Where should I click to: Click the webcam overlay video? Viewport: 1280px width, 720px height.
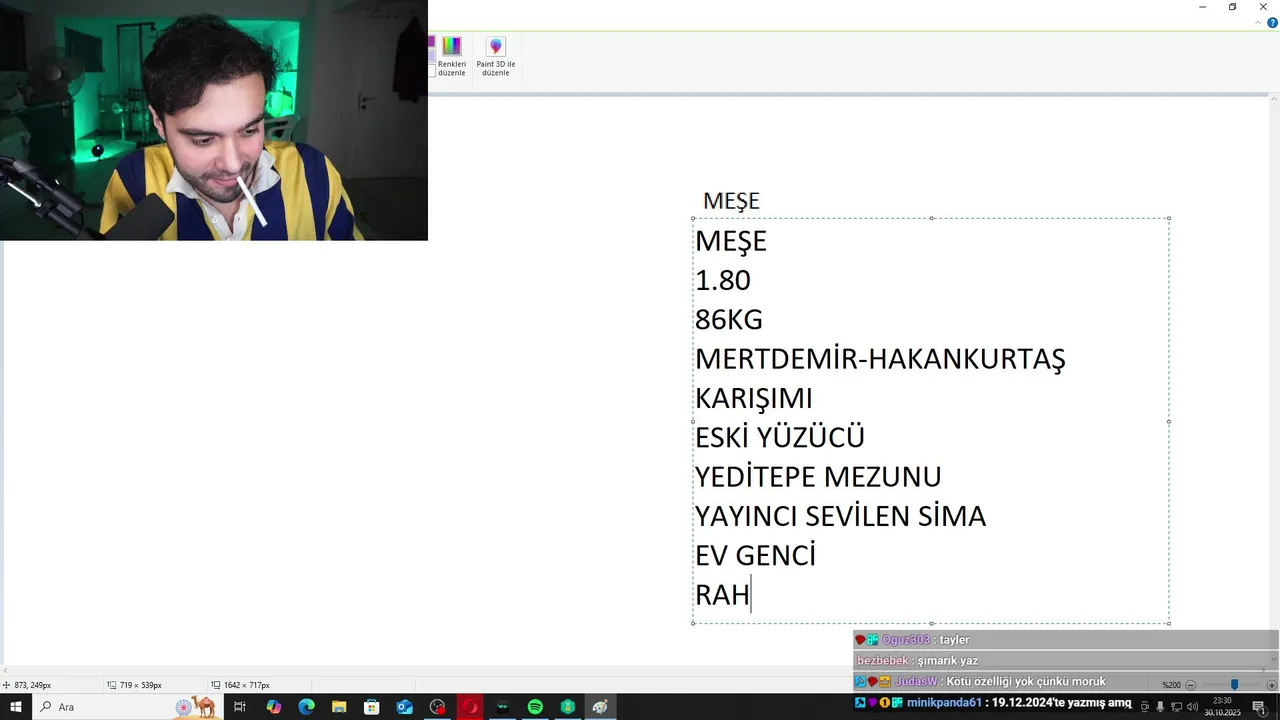(x=214, y=120)
